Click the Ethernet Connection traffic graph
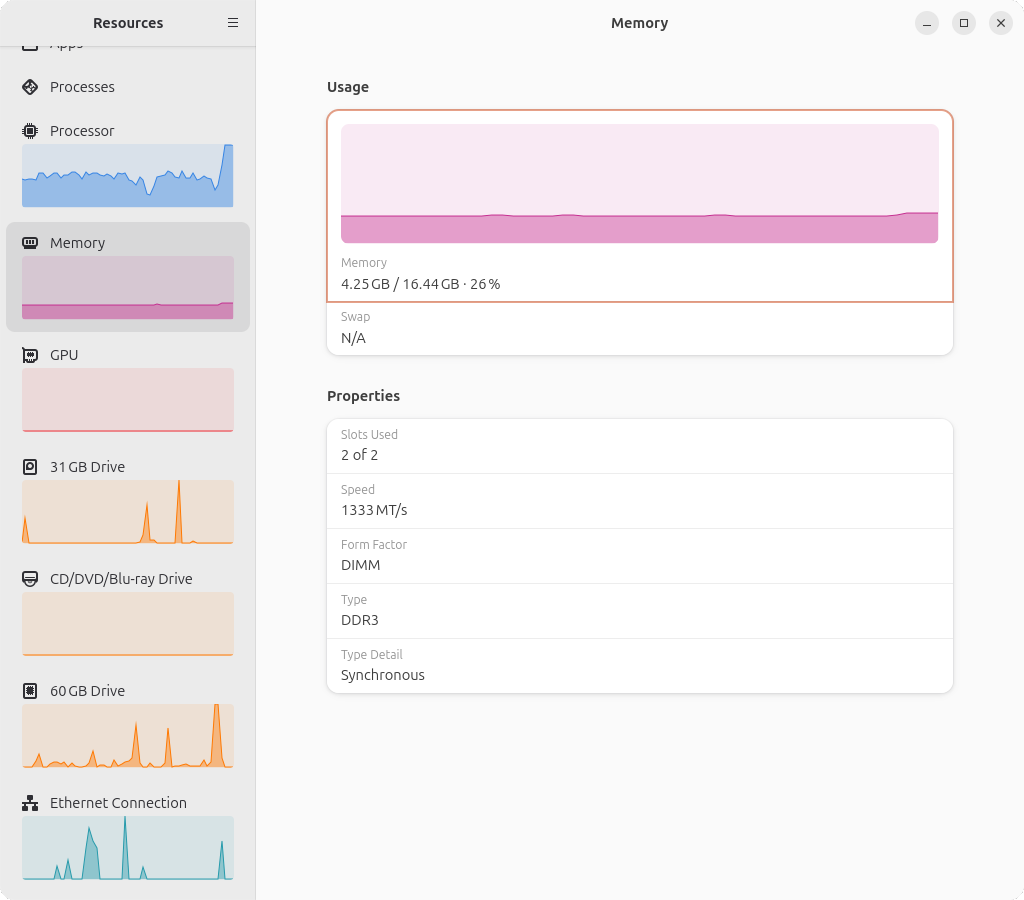 127,848
